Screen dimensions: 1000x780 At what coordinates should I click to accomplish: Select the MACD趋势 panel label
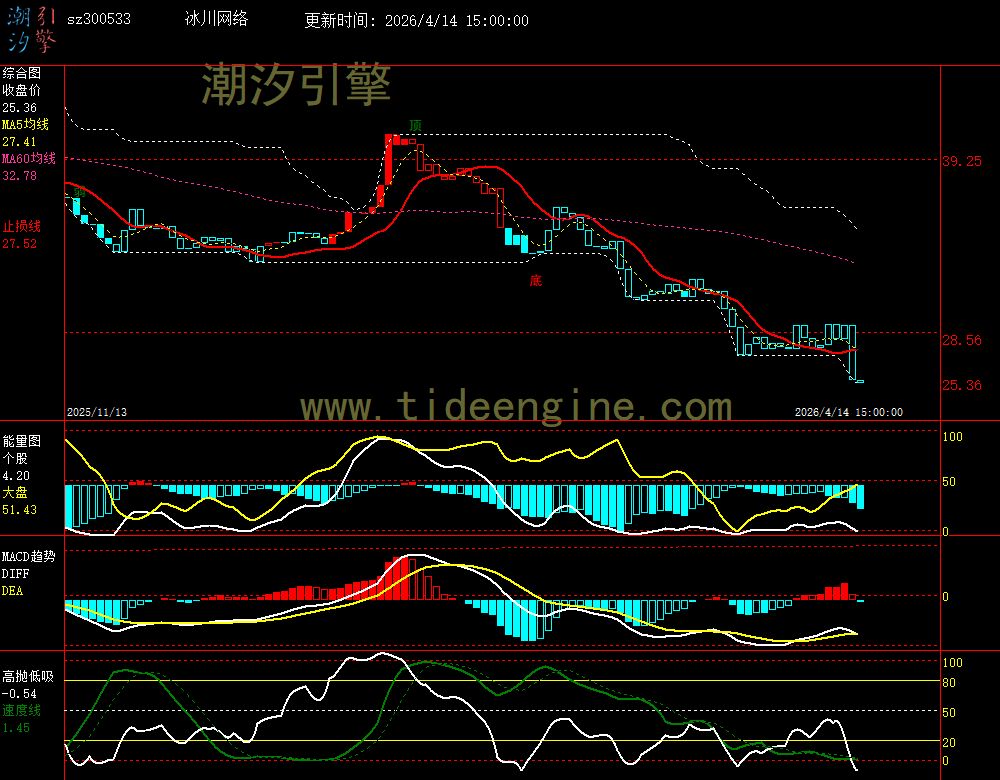coord(29,556)
